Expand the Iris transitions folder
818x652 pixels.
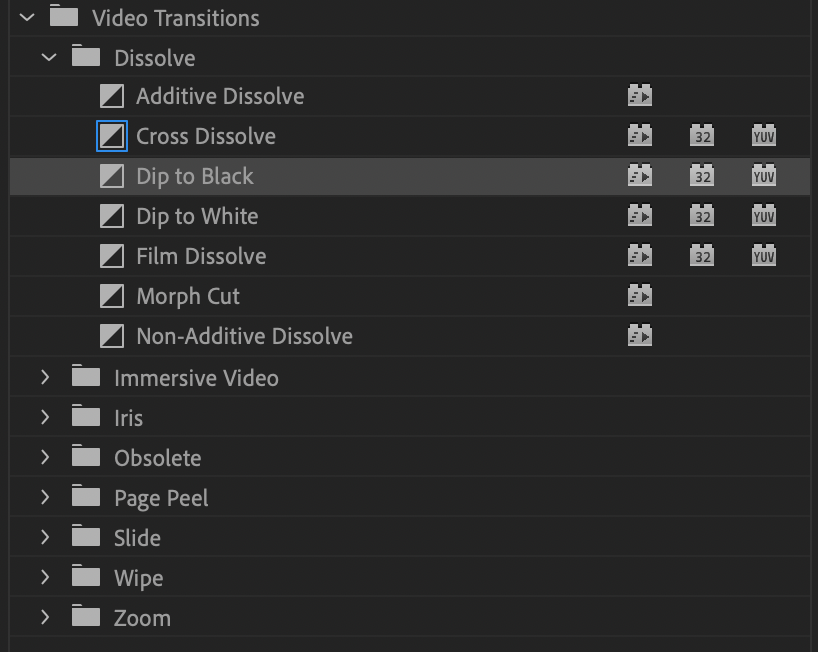pos(45,417)
